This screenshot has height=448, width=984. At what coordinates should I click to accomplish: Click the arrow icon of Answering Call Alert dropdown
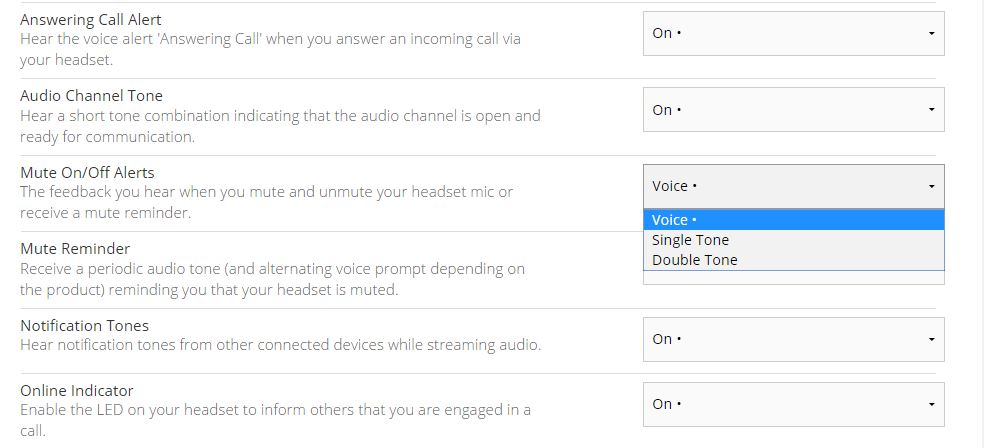[x=931, y=33]
